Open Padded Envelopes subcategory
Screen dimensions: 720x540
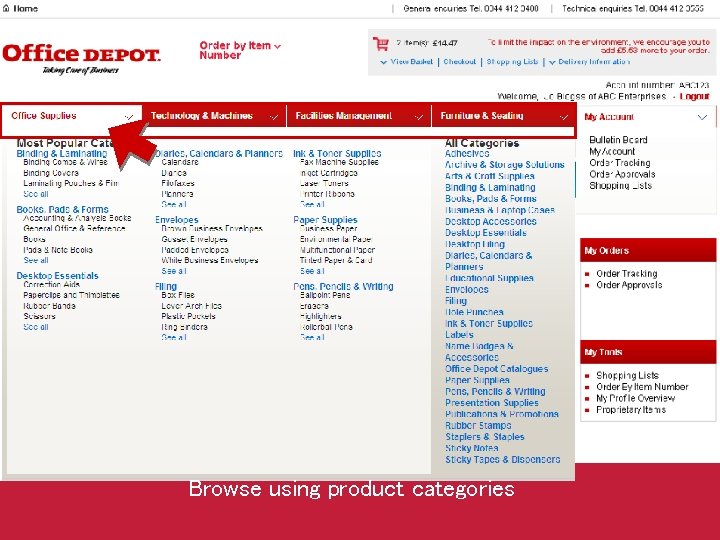pos(195,250)
